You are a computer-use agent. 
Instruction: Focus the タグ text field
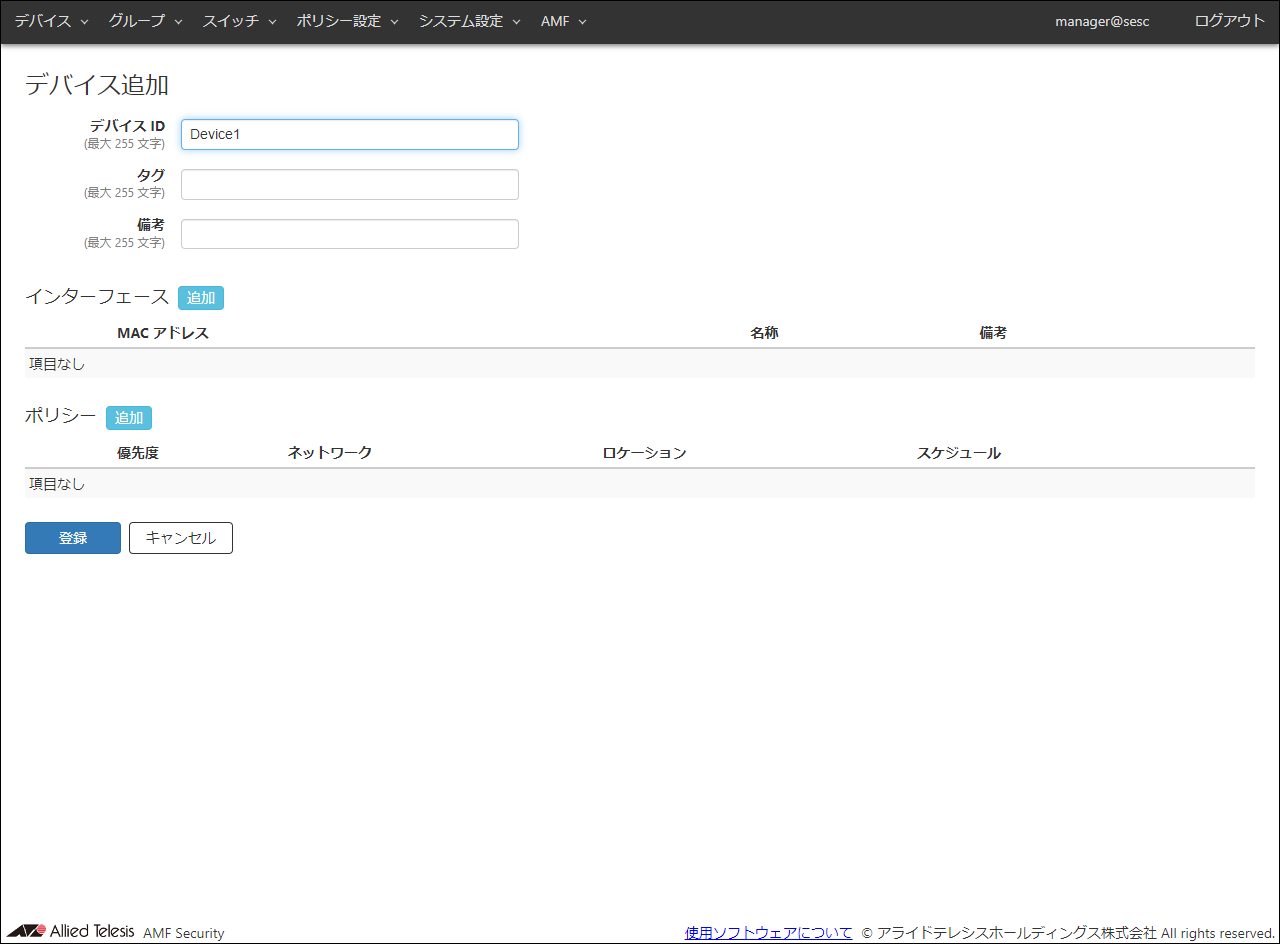click(349, 185)
